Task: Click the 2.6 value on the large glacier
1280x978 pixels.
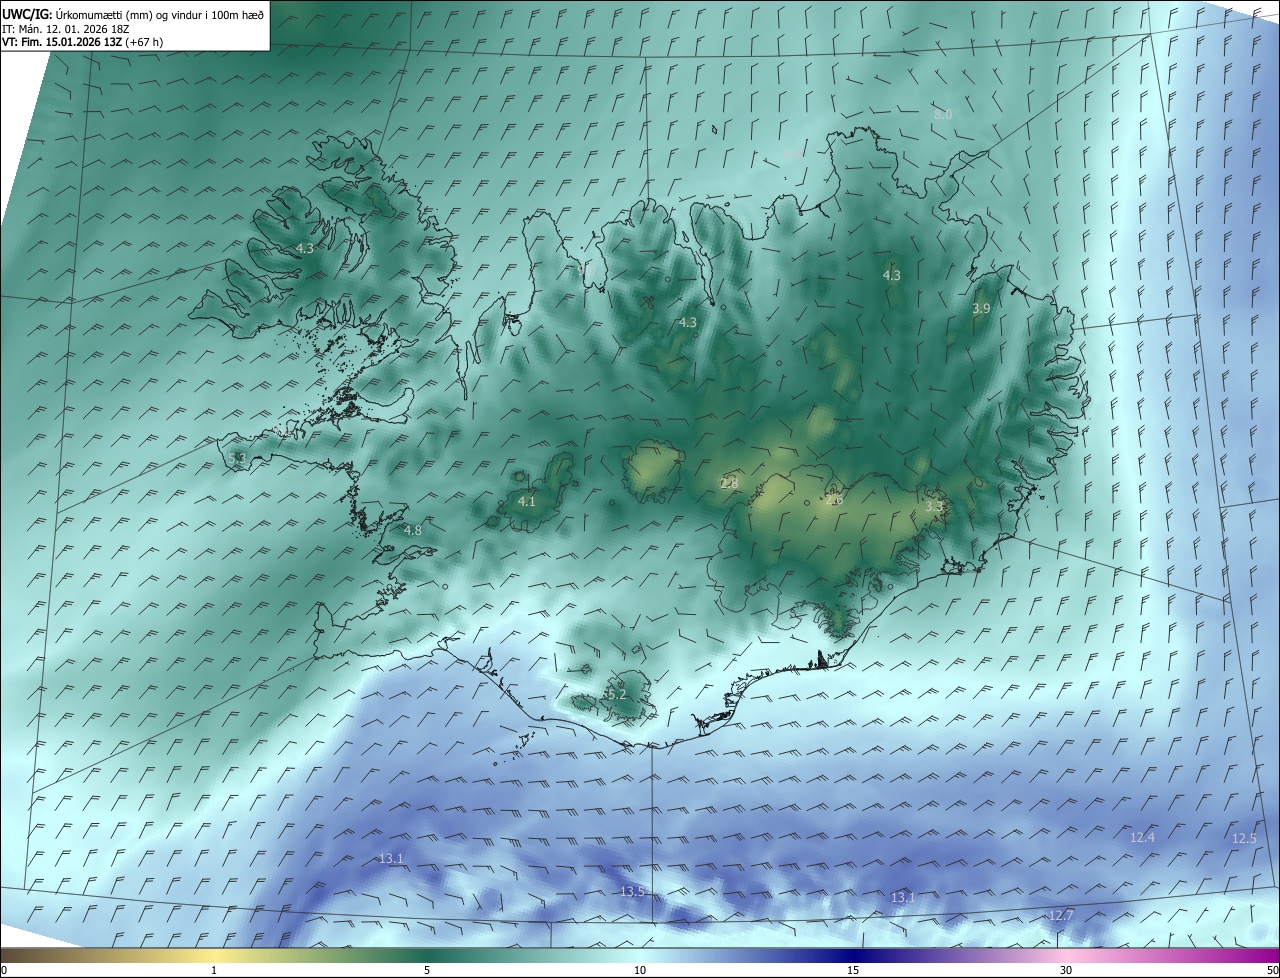Action: coord(835,500)
